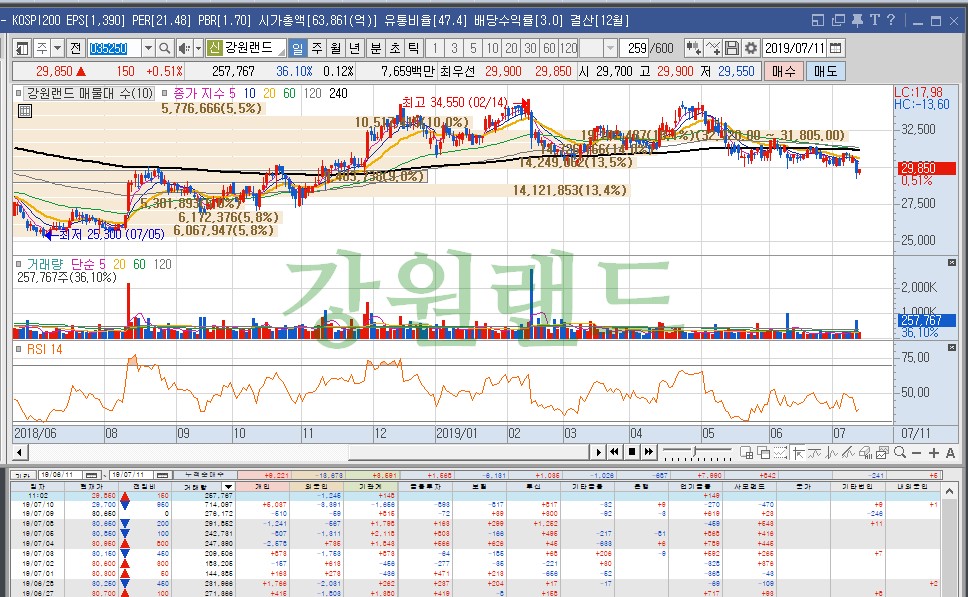968x597 pixels.
Task: Click the 누적순매수 button
Action: coord(204,475)
